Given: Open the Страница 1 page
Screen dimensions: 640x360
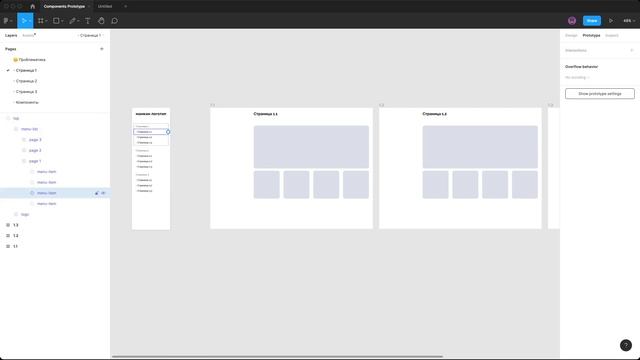Looking at the screenshot, I should (26, 70).
